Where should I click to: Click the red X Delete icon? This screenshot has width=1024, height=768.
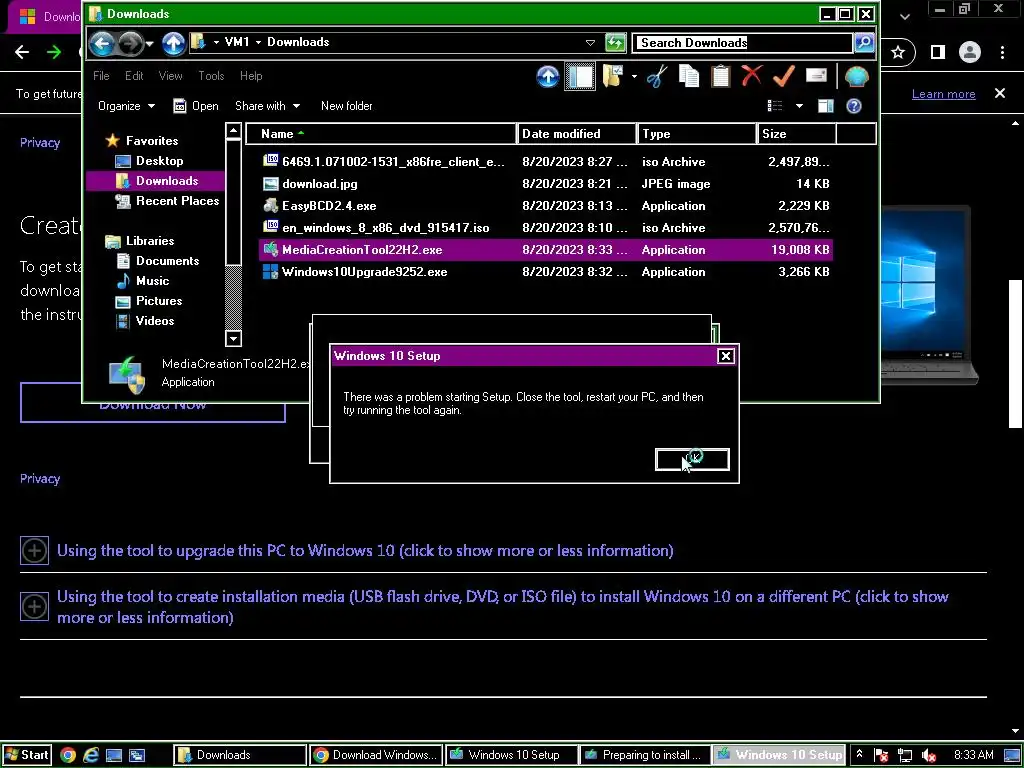pyautogui.click(x=752, y=76)
